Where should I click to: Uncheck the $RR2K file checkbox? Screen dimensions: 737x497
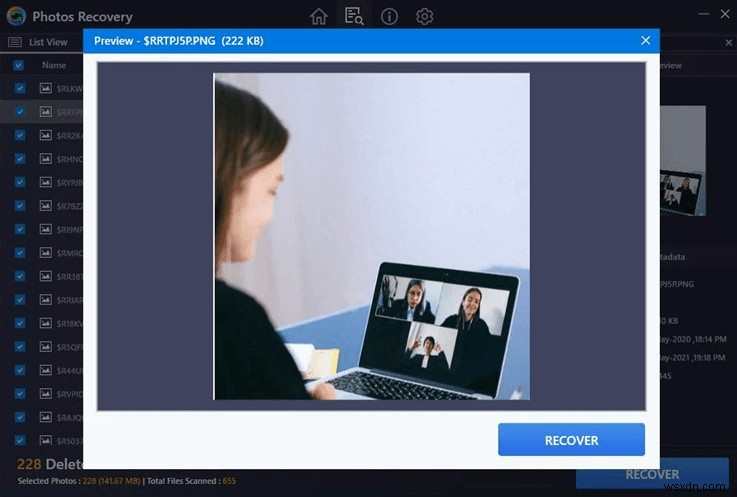(x=19, y=135)
